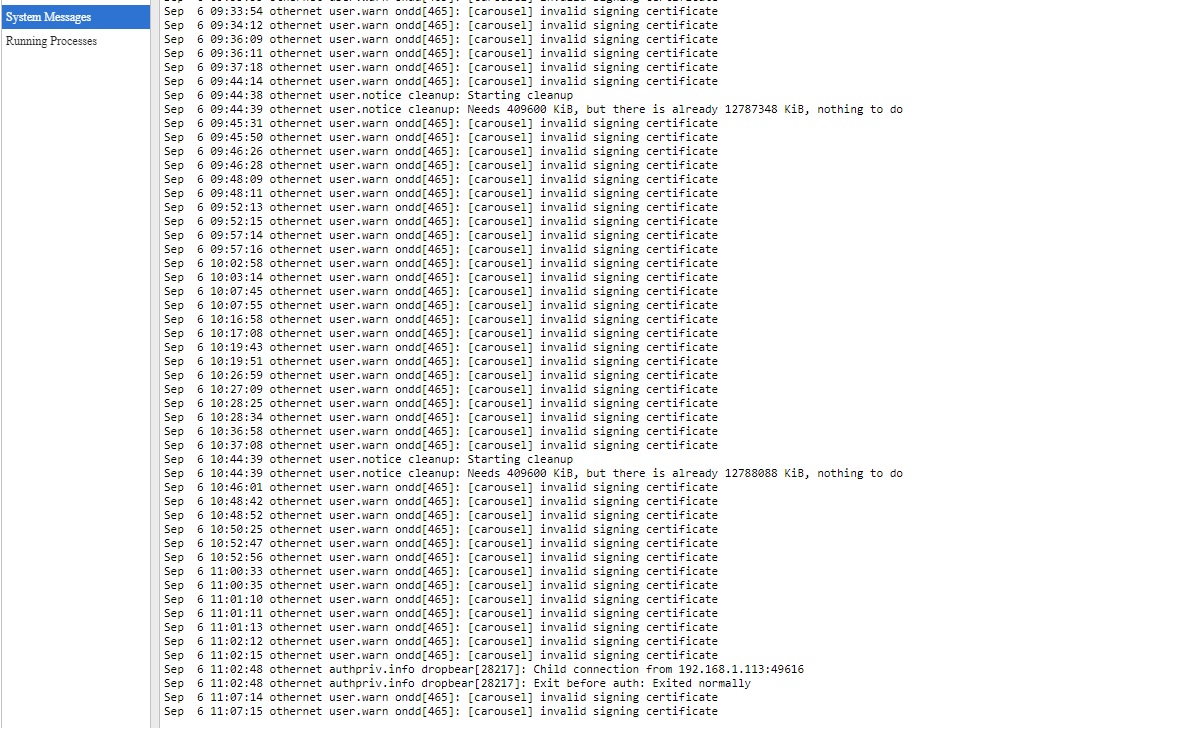This screenshot has height=738, width=1183.
Task: Click the 10:46:01 carousel warning entry
Action: coord(441,487)
